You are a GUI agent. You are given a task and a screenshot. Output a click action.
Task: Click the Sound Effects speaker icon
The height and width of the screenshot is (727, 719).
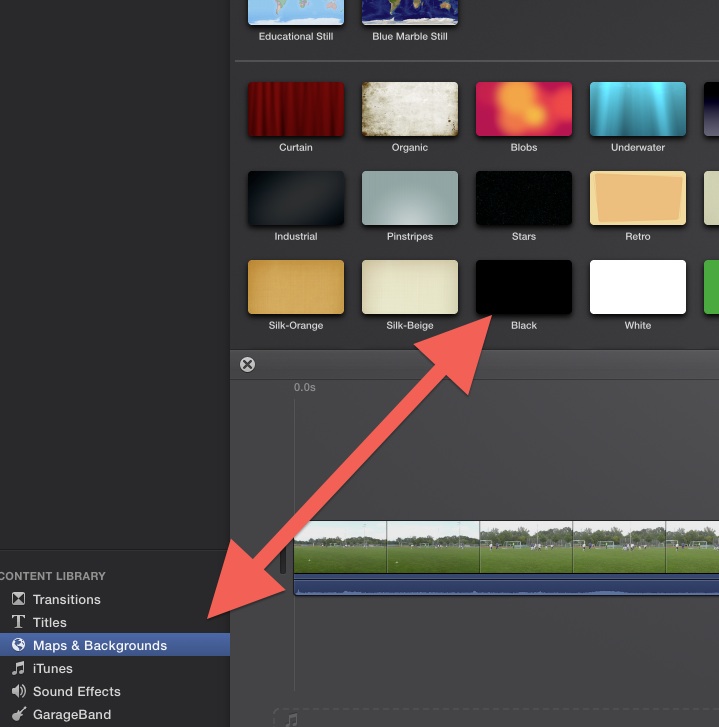(19, 691)
